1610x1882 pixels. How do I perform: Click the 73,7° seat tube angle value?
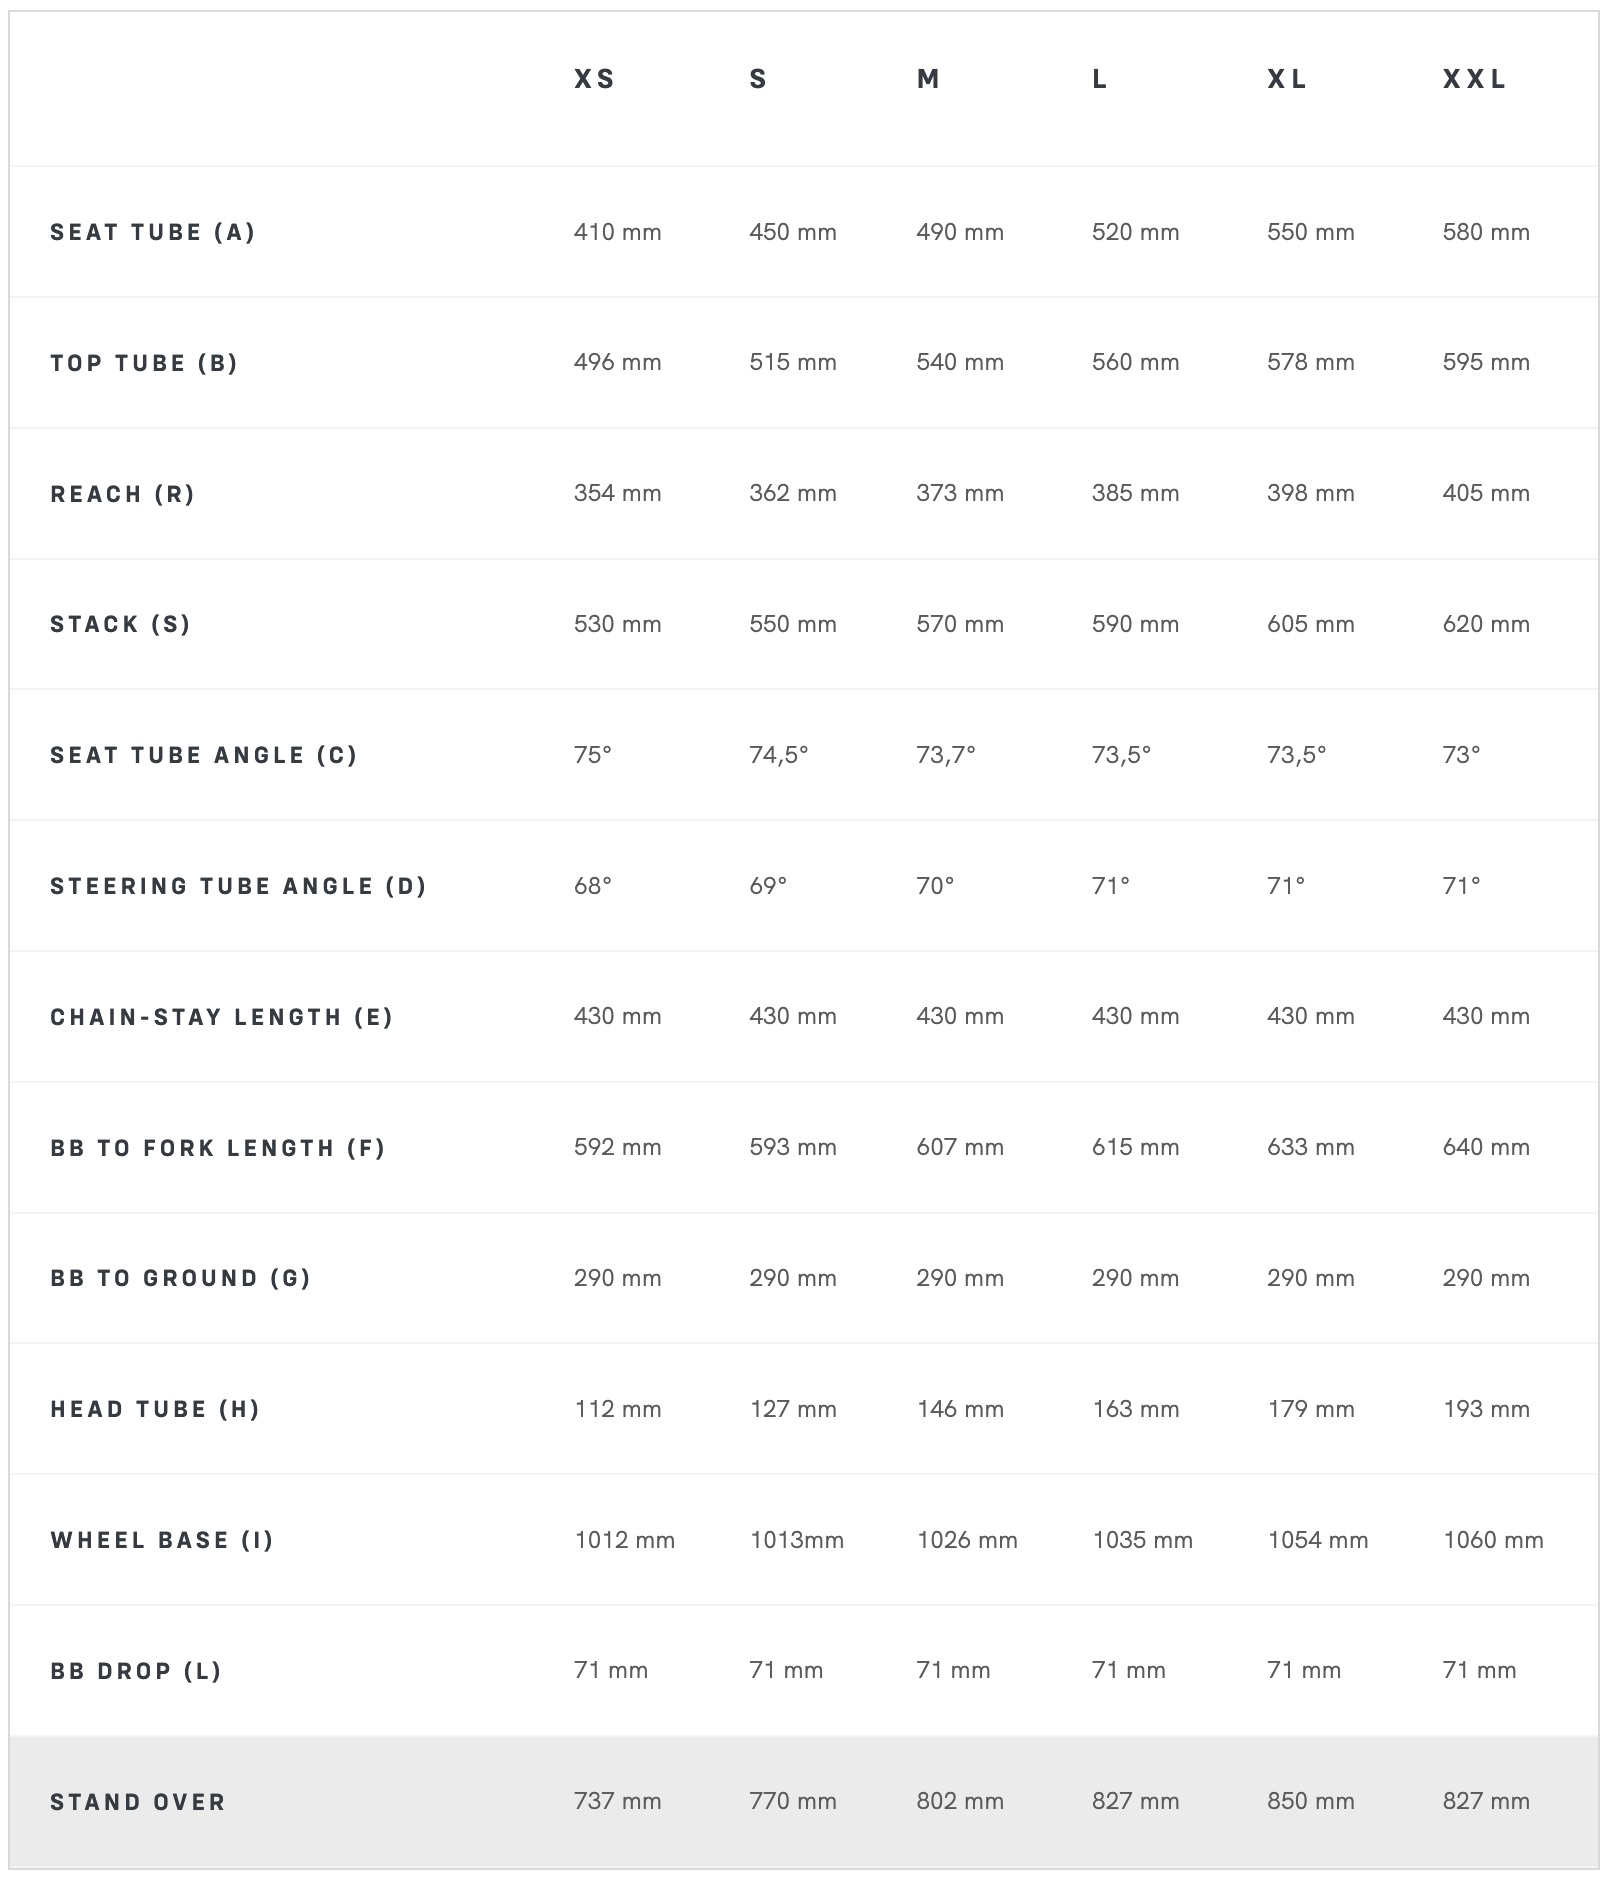945,755
